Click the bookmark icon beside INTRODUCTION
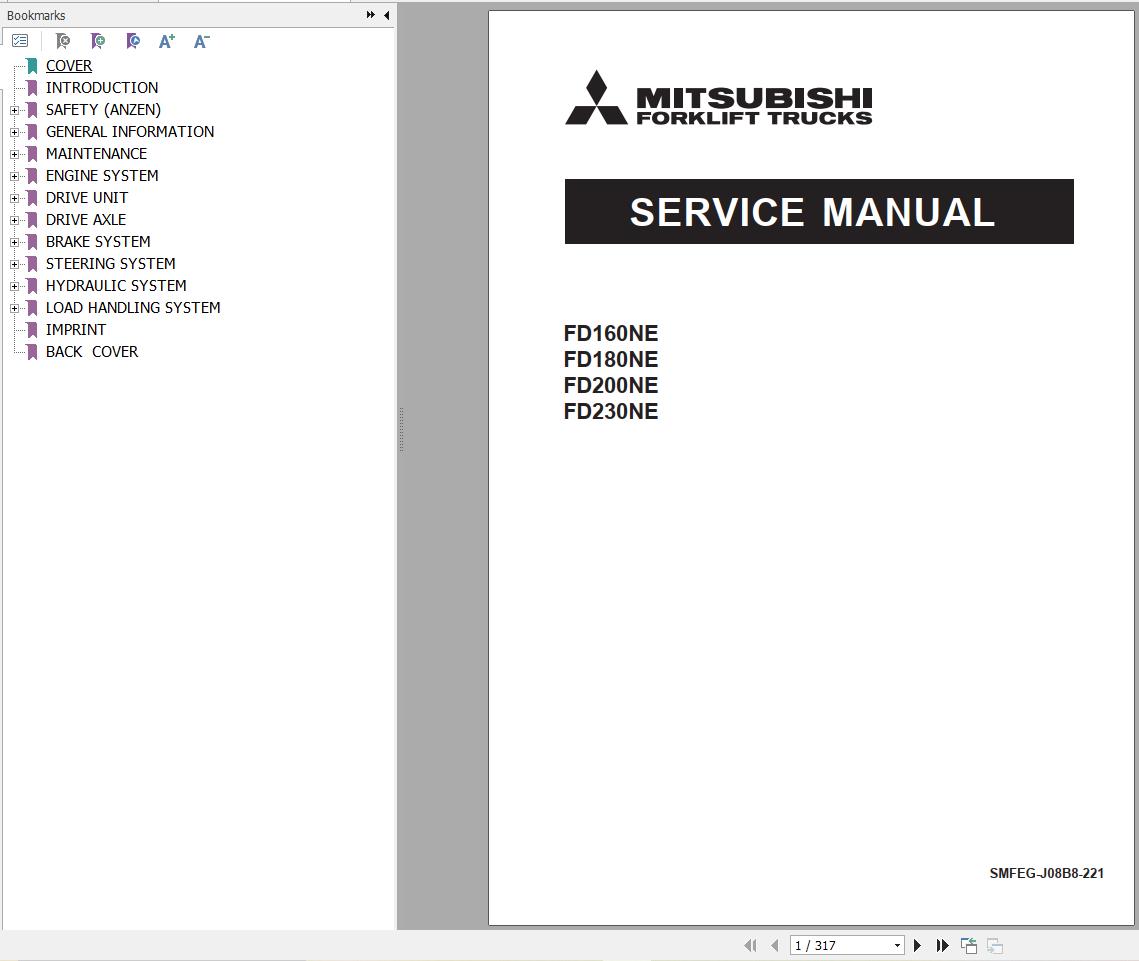Viewport: 1139px width, 961px height. pyautogui.click(x=32, y=88)
